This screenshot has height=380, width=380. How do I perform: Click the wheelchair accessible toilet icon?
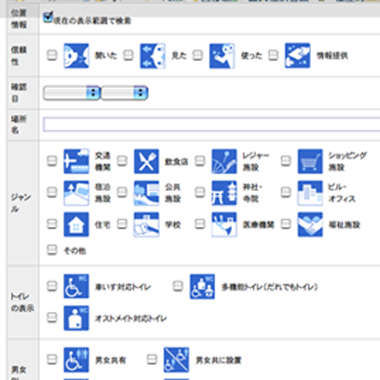pyautogui.click(x=76, y=286)
